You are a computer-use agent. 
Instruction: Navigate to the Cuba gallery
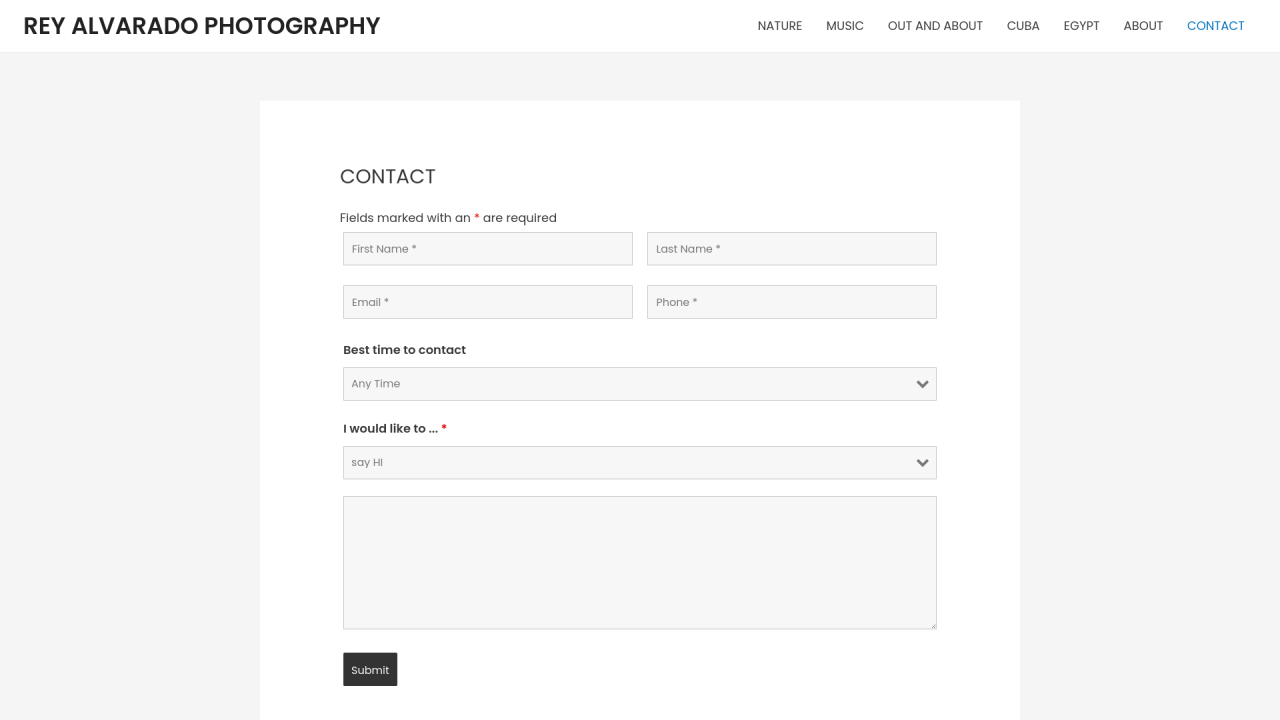click(1023, 26)
